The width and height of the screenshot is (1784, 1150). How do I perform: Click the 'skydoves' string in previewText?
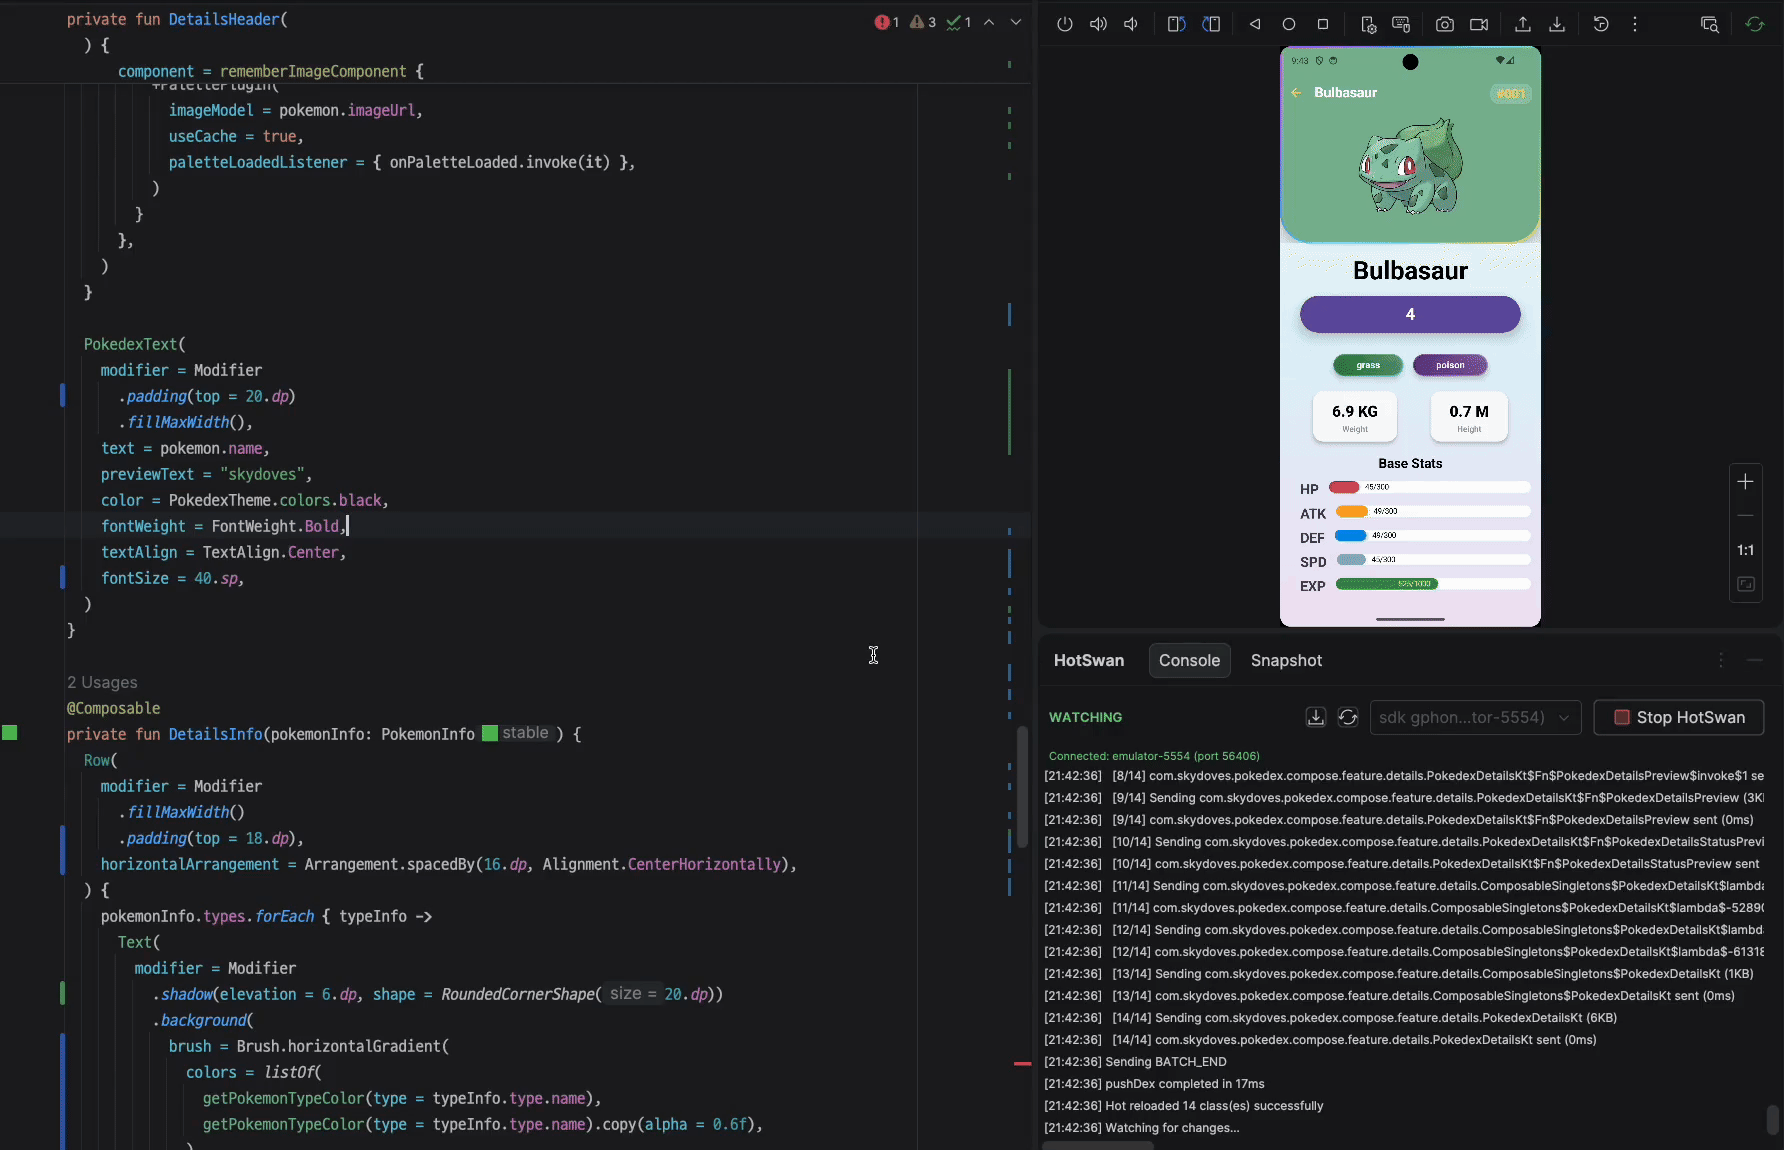[x=262, y=474]
